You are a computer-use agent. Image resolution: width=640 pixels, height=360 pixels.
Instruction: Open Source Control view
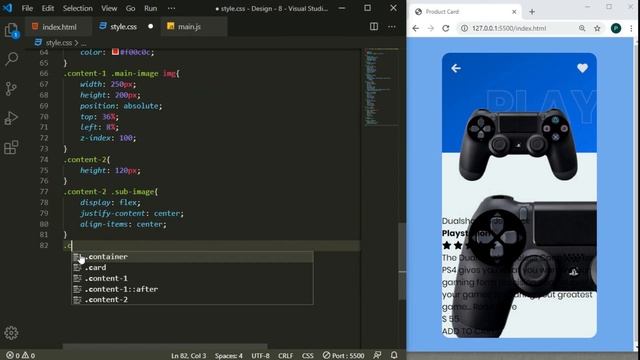[11, 89]
